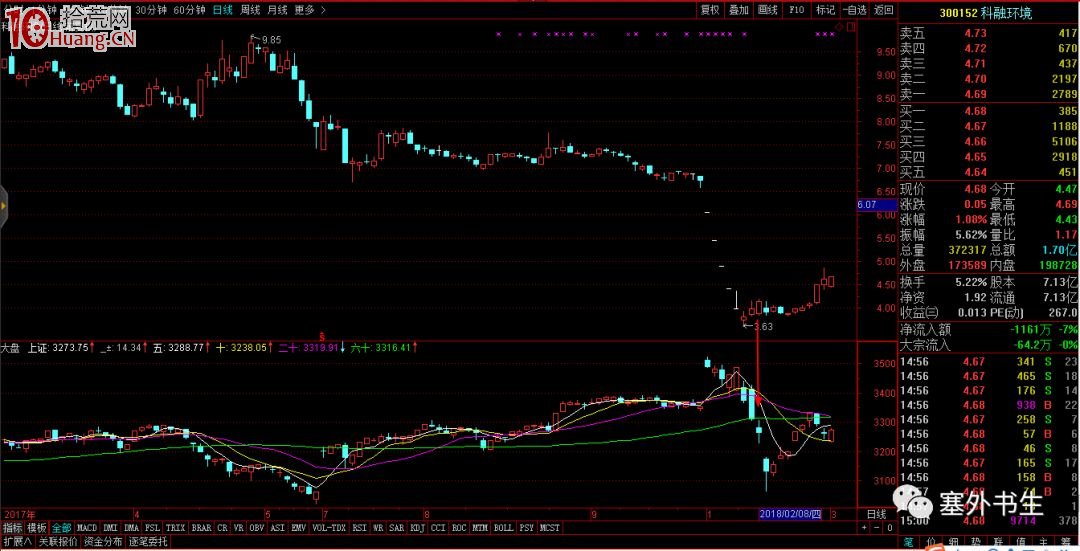Expand the 扩展∧ panel
The image size is (1080, 551).
[x=17, y=541]
